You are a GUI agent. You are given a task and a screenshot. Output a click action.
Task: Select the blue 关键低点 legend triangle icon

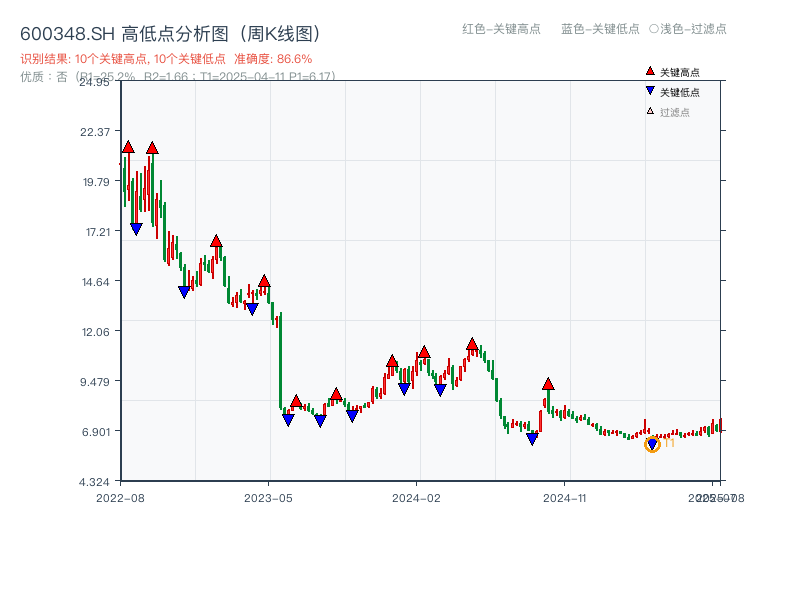click(648, 92)
